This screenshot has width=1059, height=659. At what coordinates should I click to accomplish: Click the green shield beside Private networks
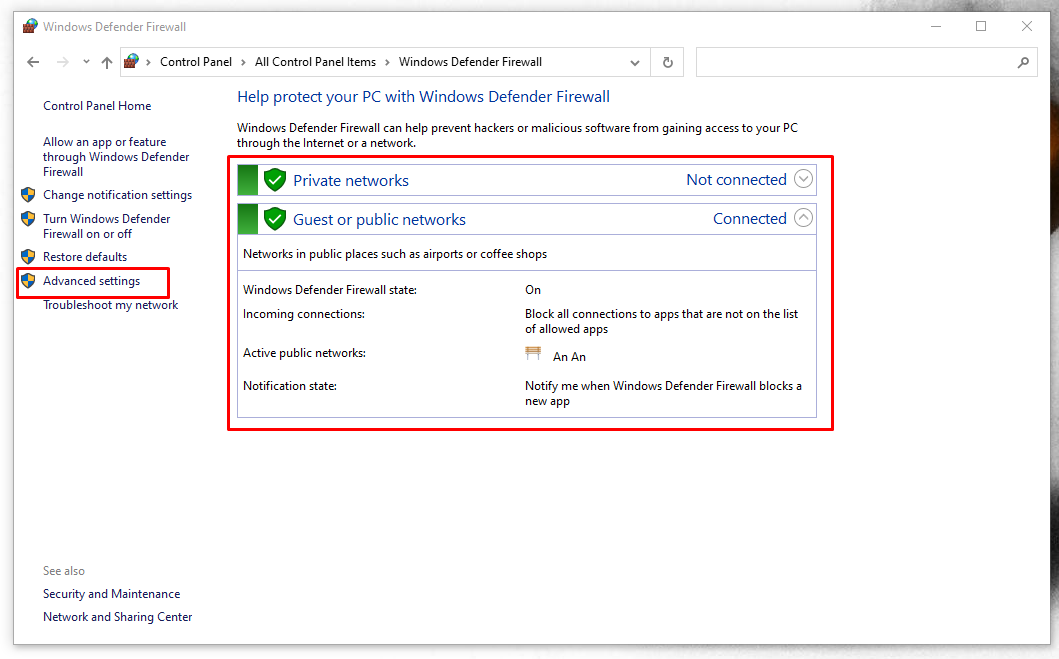point(275,180)
